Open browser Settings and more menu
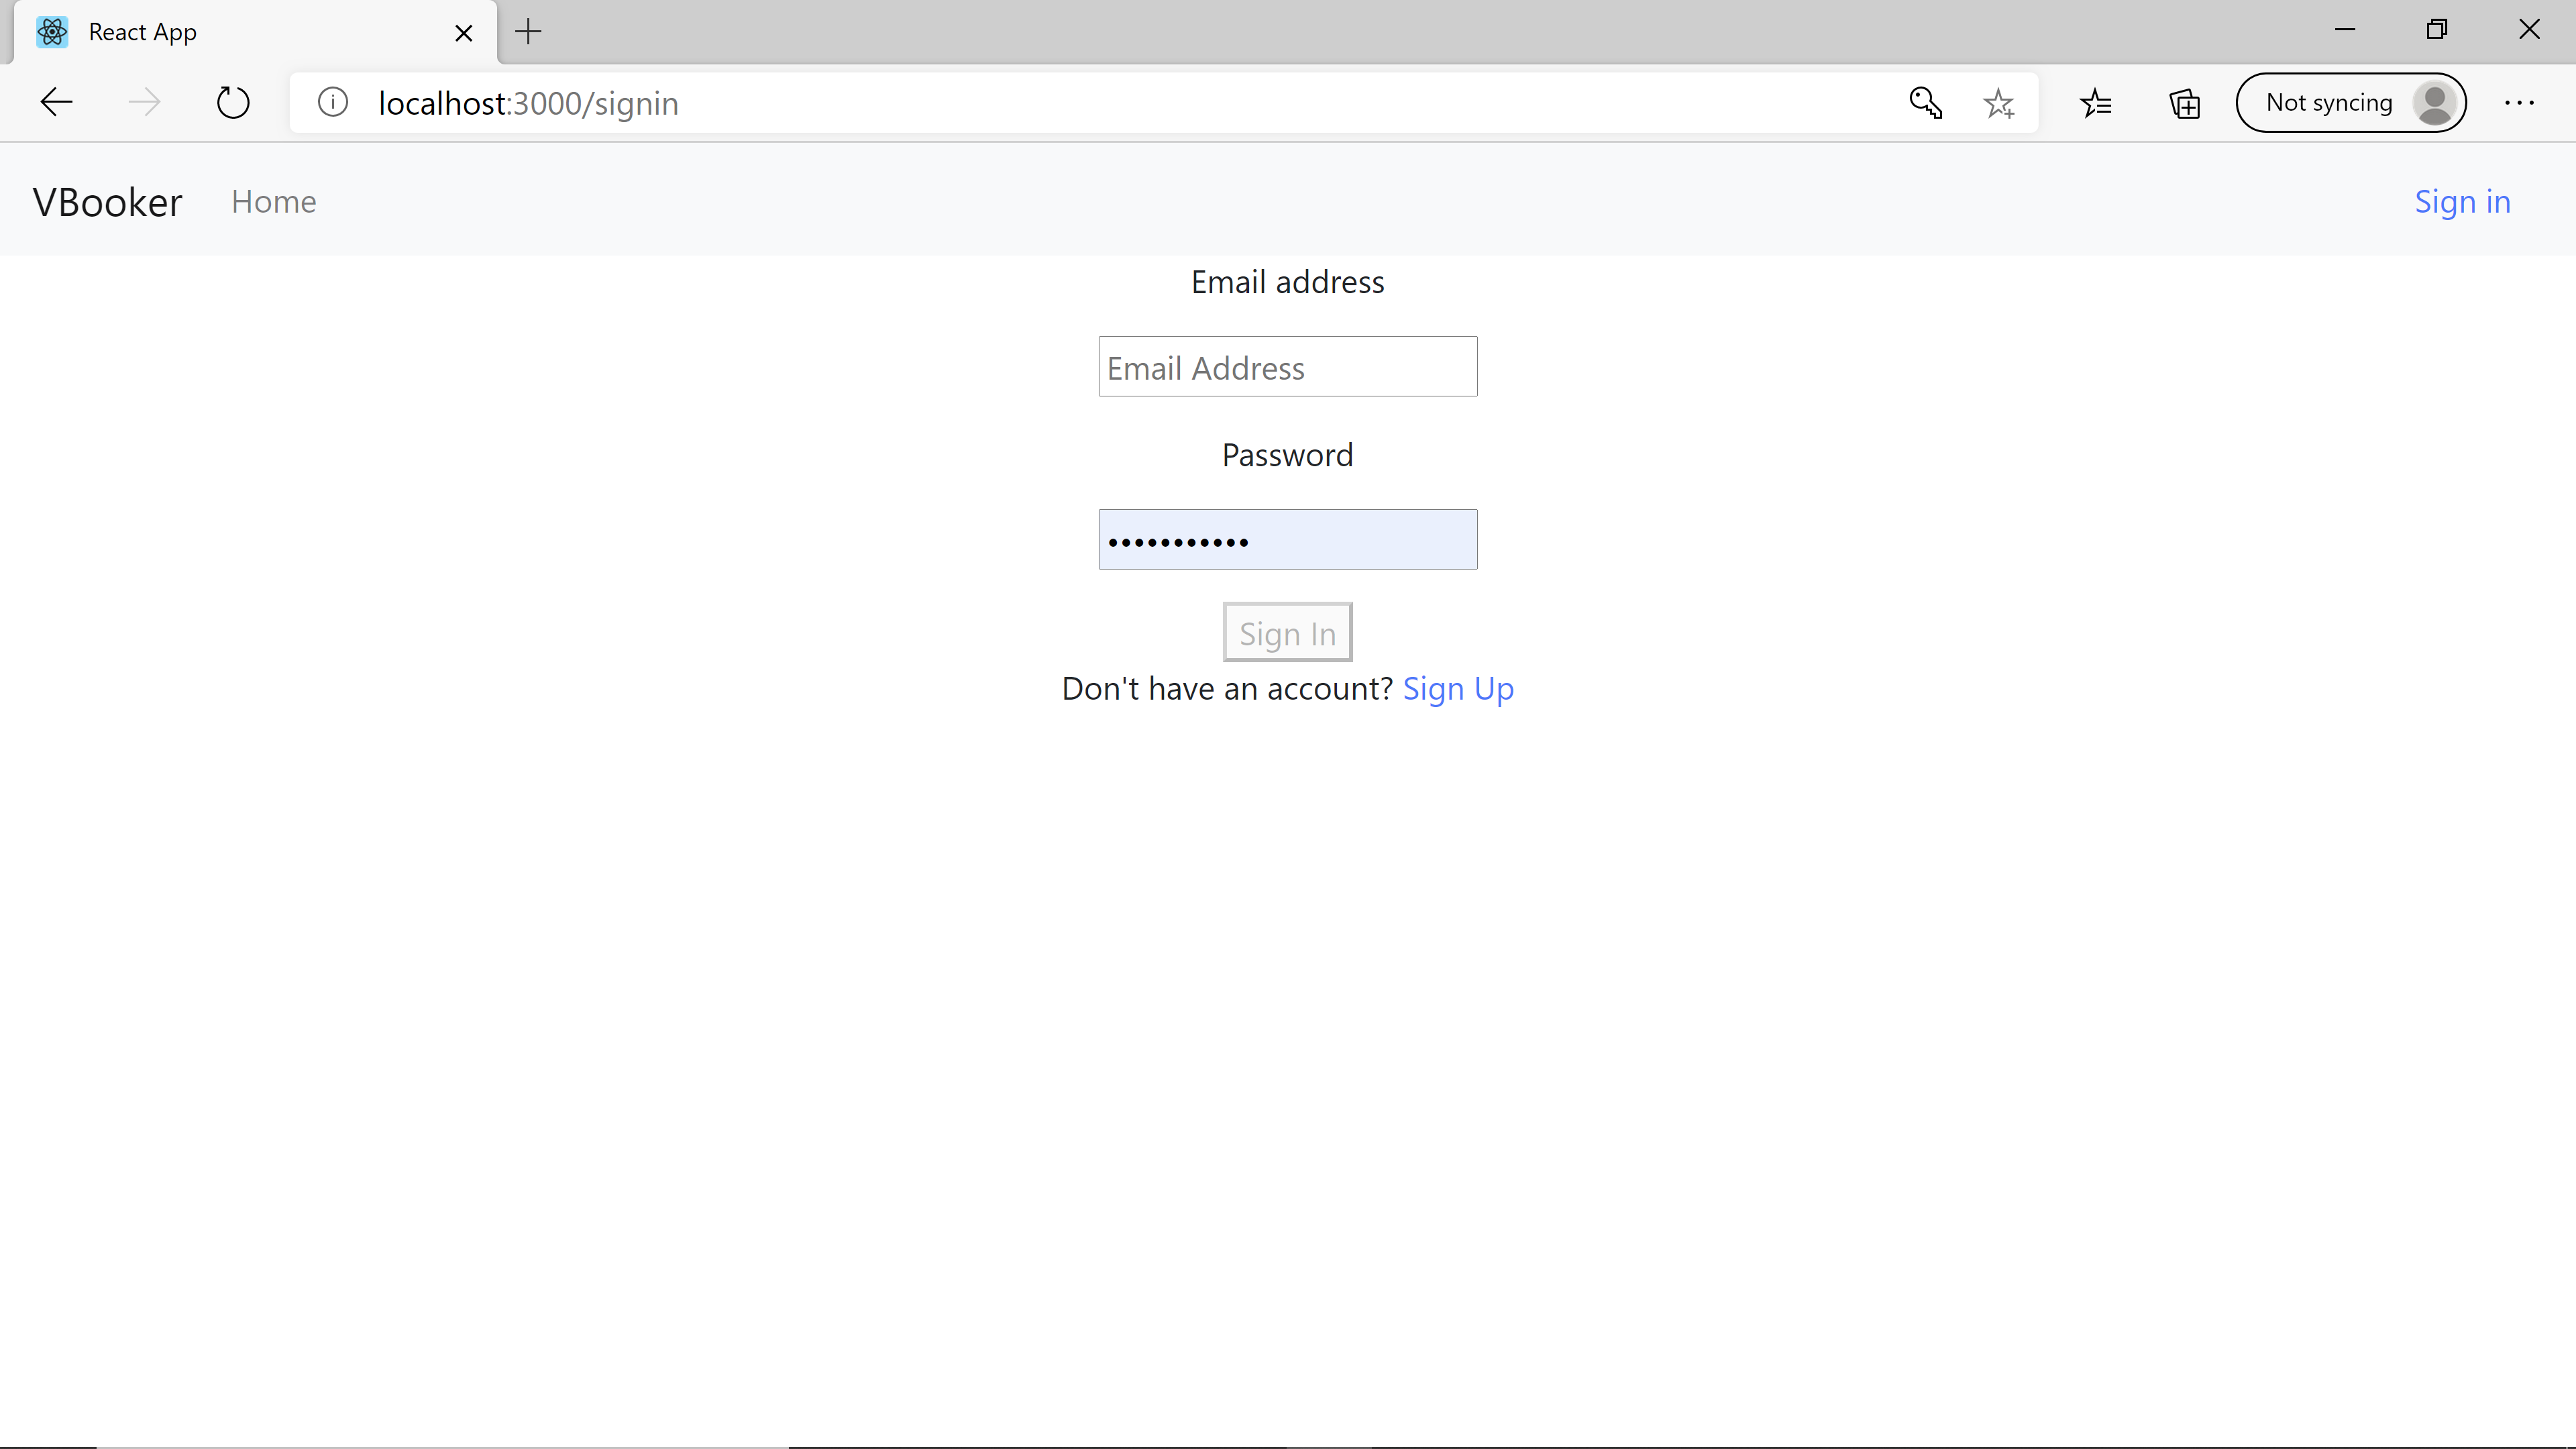 pyautogui.click(x=2519, y=102)
